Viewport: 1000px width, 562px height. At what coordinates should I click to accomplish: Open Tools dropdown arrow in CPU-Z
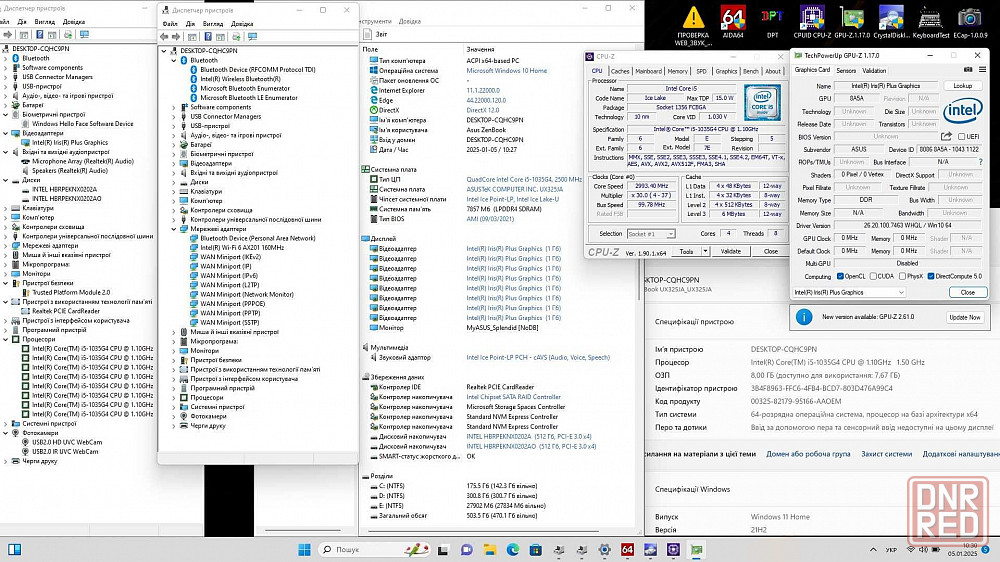click(x=705, y=251)
